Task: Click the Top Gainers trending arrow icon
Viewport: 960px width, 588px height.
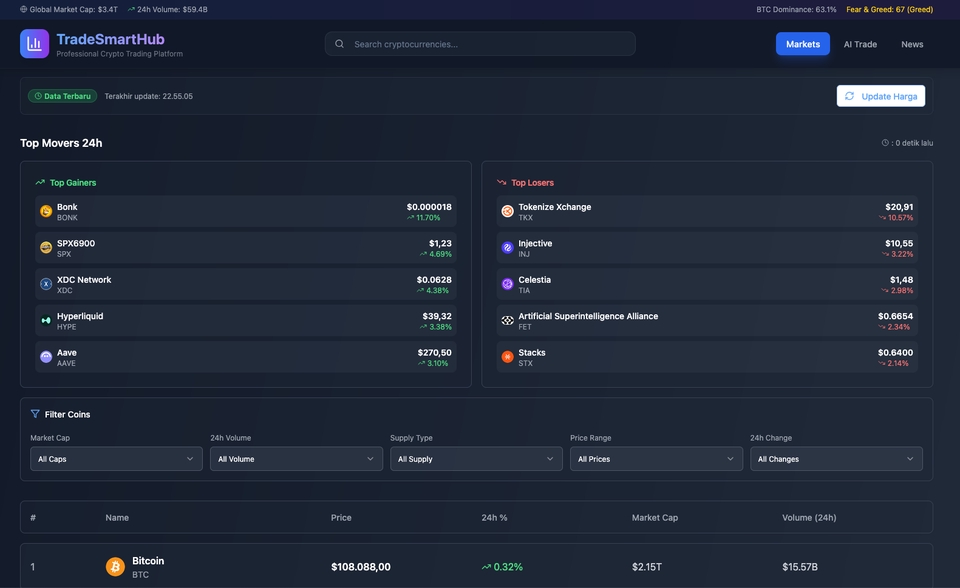Action: coord(38,181)
